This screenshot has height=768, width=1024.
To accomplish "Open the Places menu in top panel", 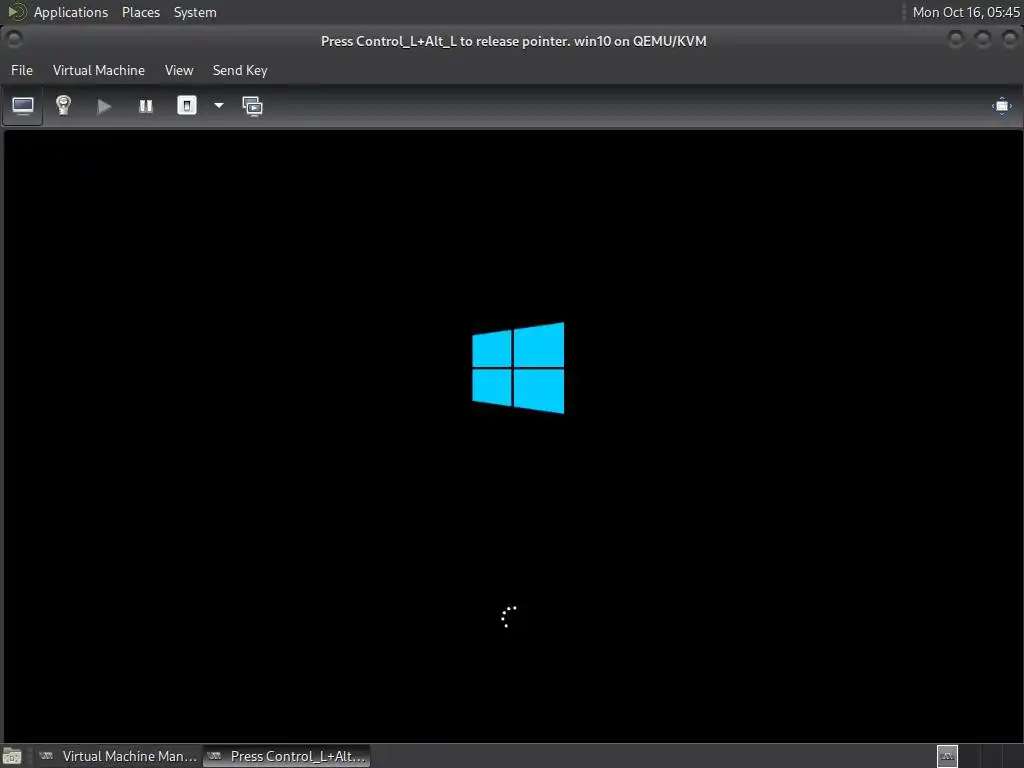I will pos(140,12).
